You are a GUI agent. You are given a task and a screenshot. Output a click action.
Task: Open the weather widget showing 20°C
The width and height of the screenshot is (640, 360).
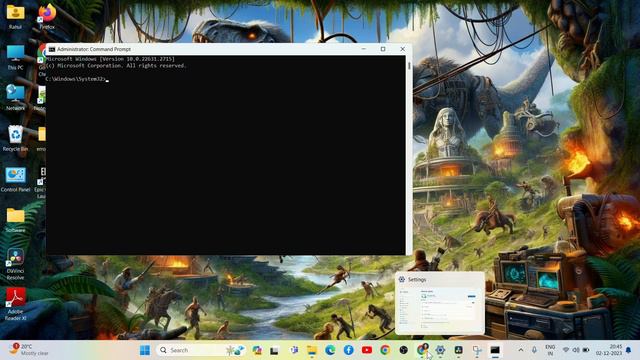coord(29,350)
